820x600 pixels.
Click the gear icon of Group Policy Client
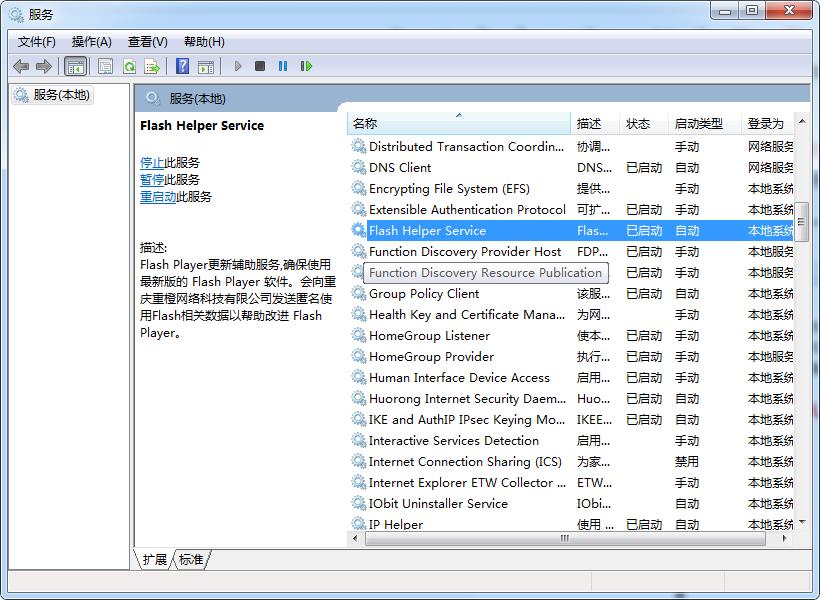(358, 293)
